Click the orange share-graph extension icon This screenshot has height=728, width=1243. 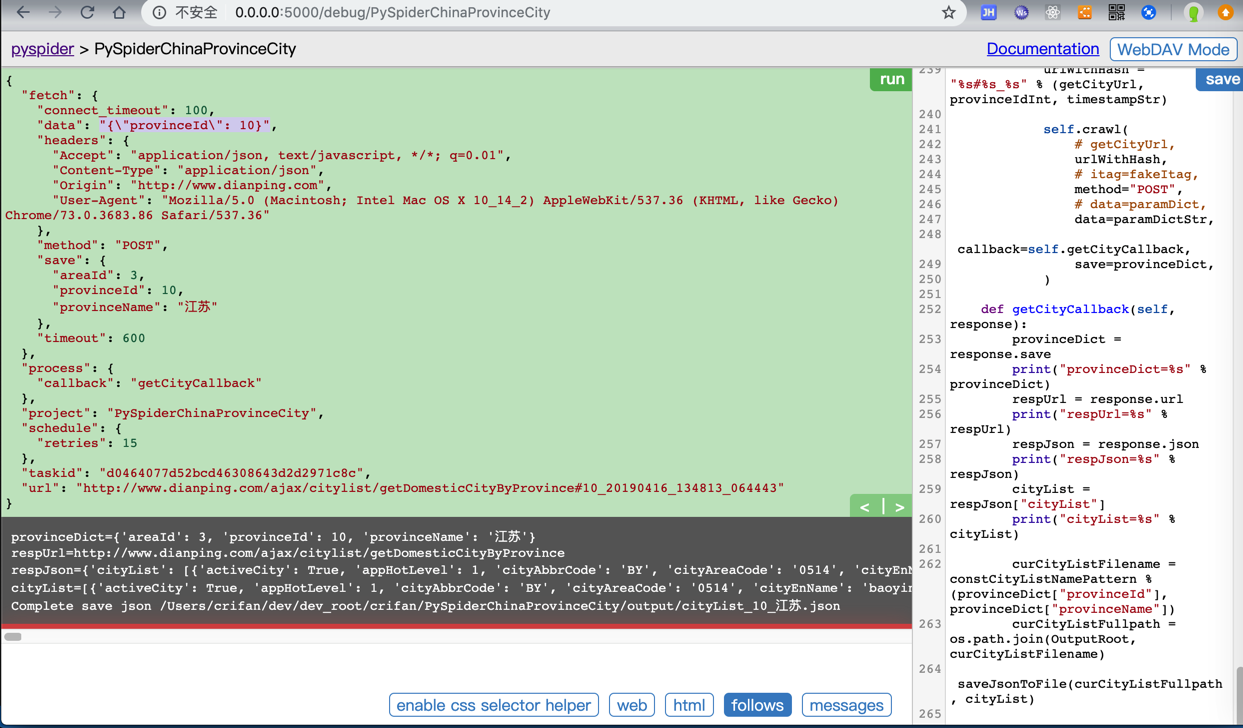[1085, 13]
